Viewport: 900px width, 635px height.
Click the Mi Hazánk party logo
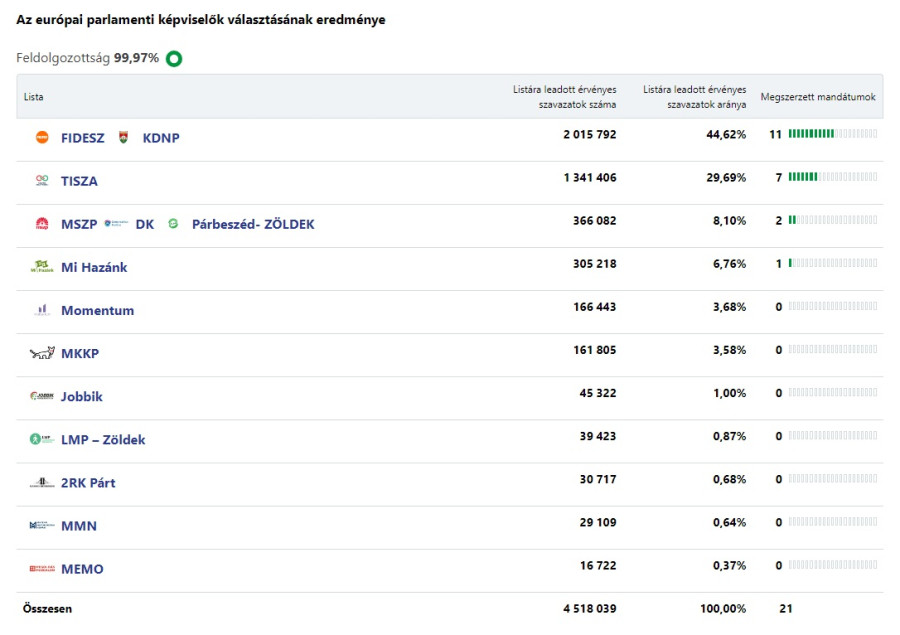[42, 266]
